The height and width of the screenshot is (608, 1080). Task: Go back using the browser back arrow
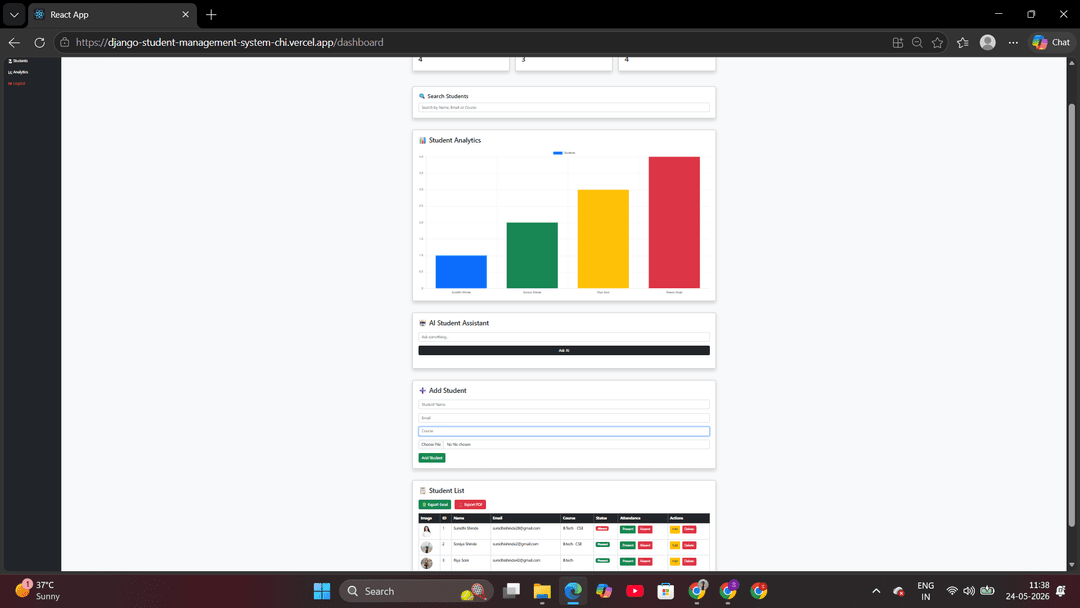pyautogui.click(x=14, y=42)
